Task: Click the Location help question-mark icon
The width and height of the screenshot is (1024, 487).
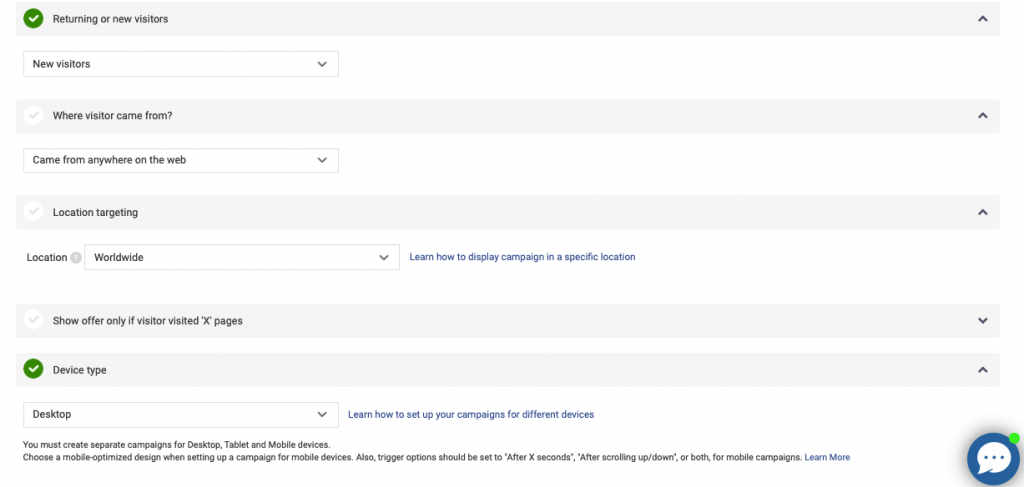Action: click(76, 258)
